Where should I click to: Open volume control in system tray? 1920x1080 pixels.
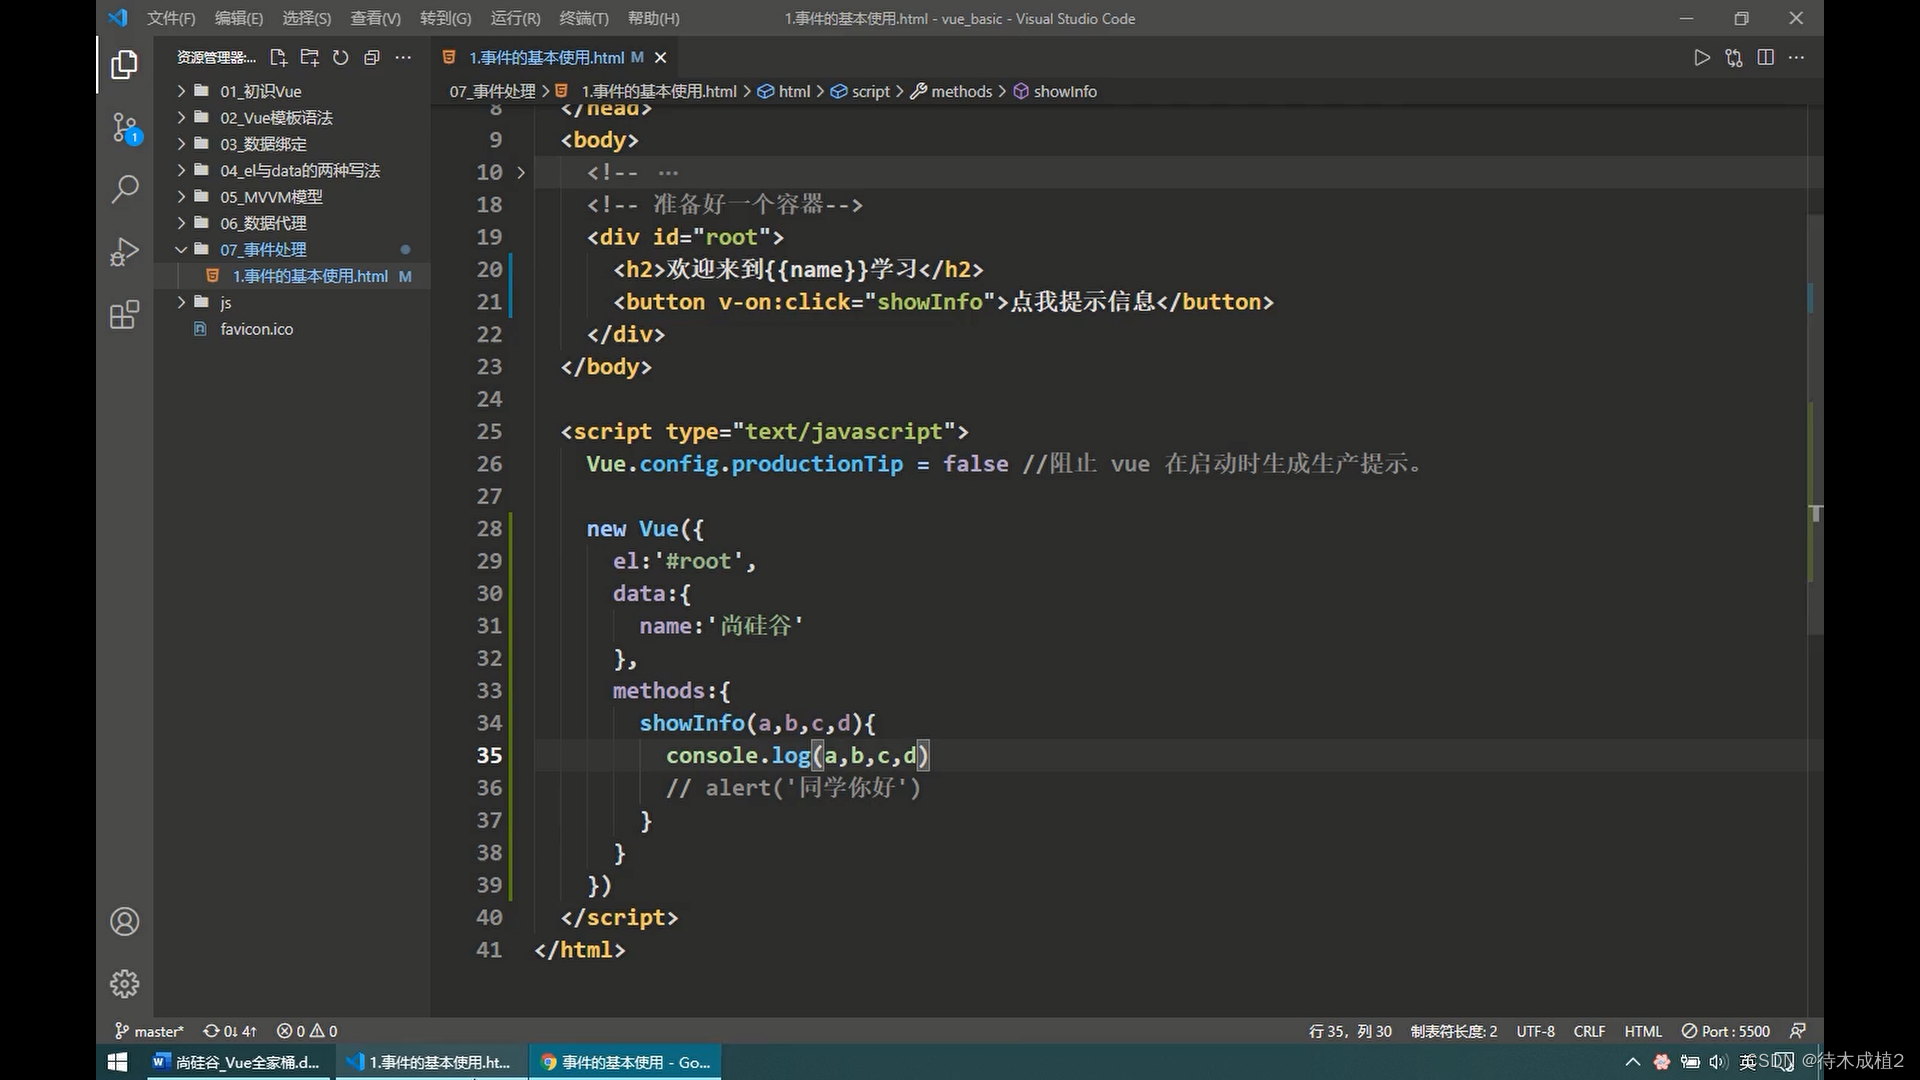[x=1718, y=1062]
